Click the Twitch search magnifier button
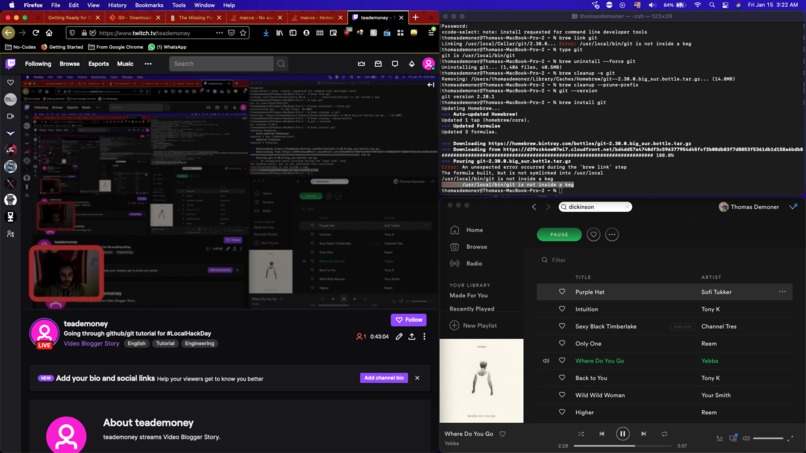The image size is (806, 453). tap(281, 64)
